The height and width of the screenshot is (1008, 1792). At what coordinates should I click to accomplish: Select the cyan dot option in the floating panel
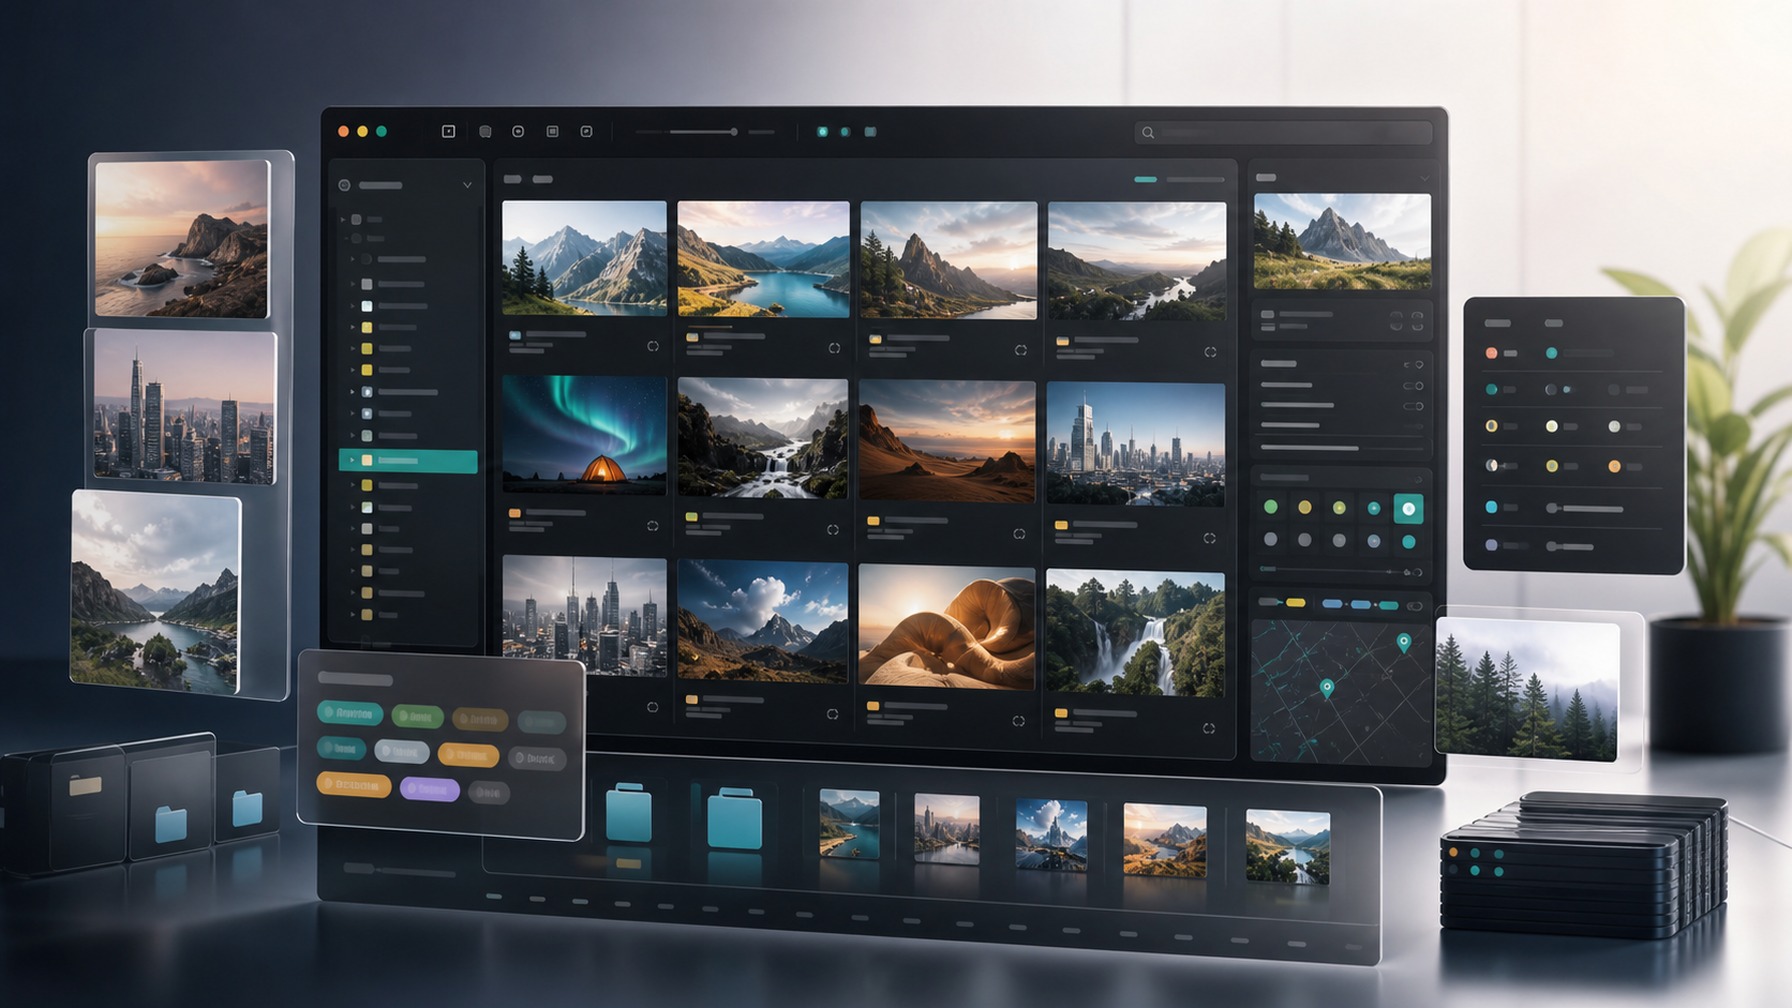tap(1491, 507)
